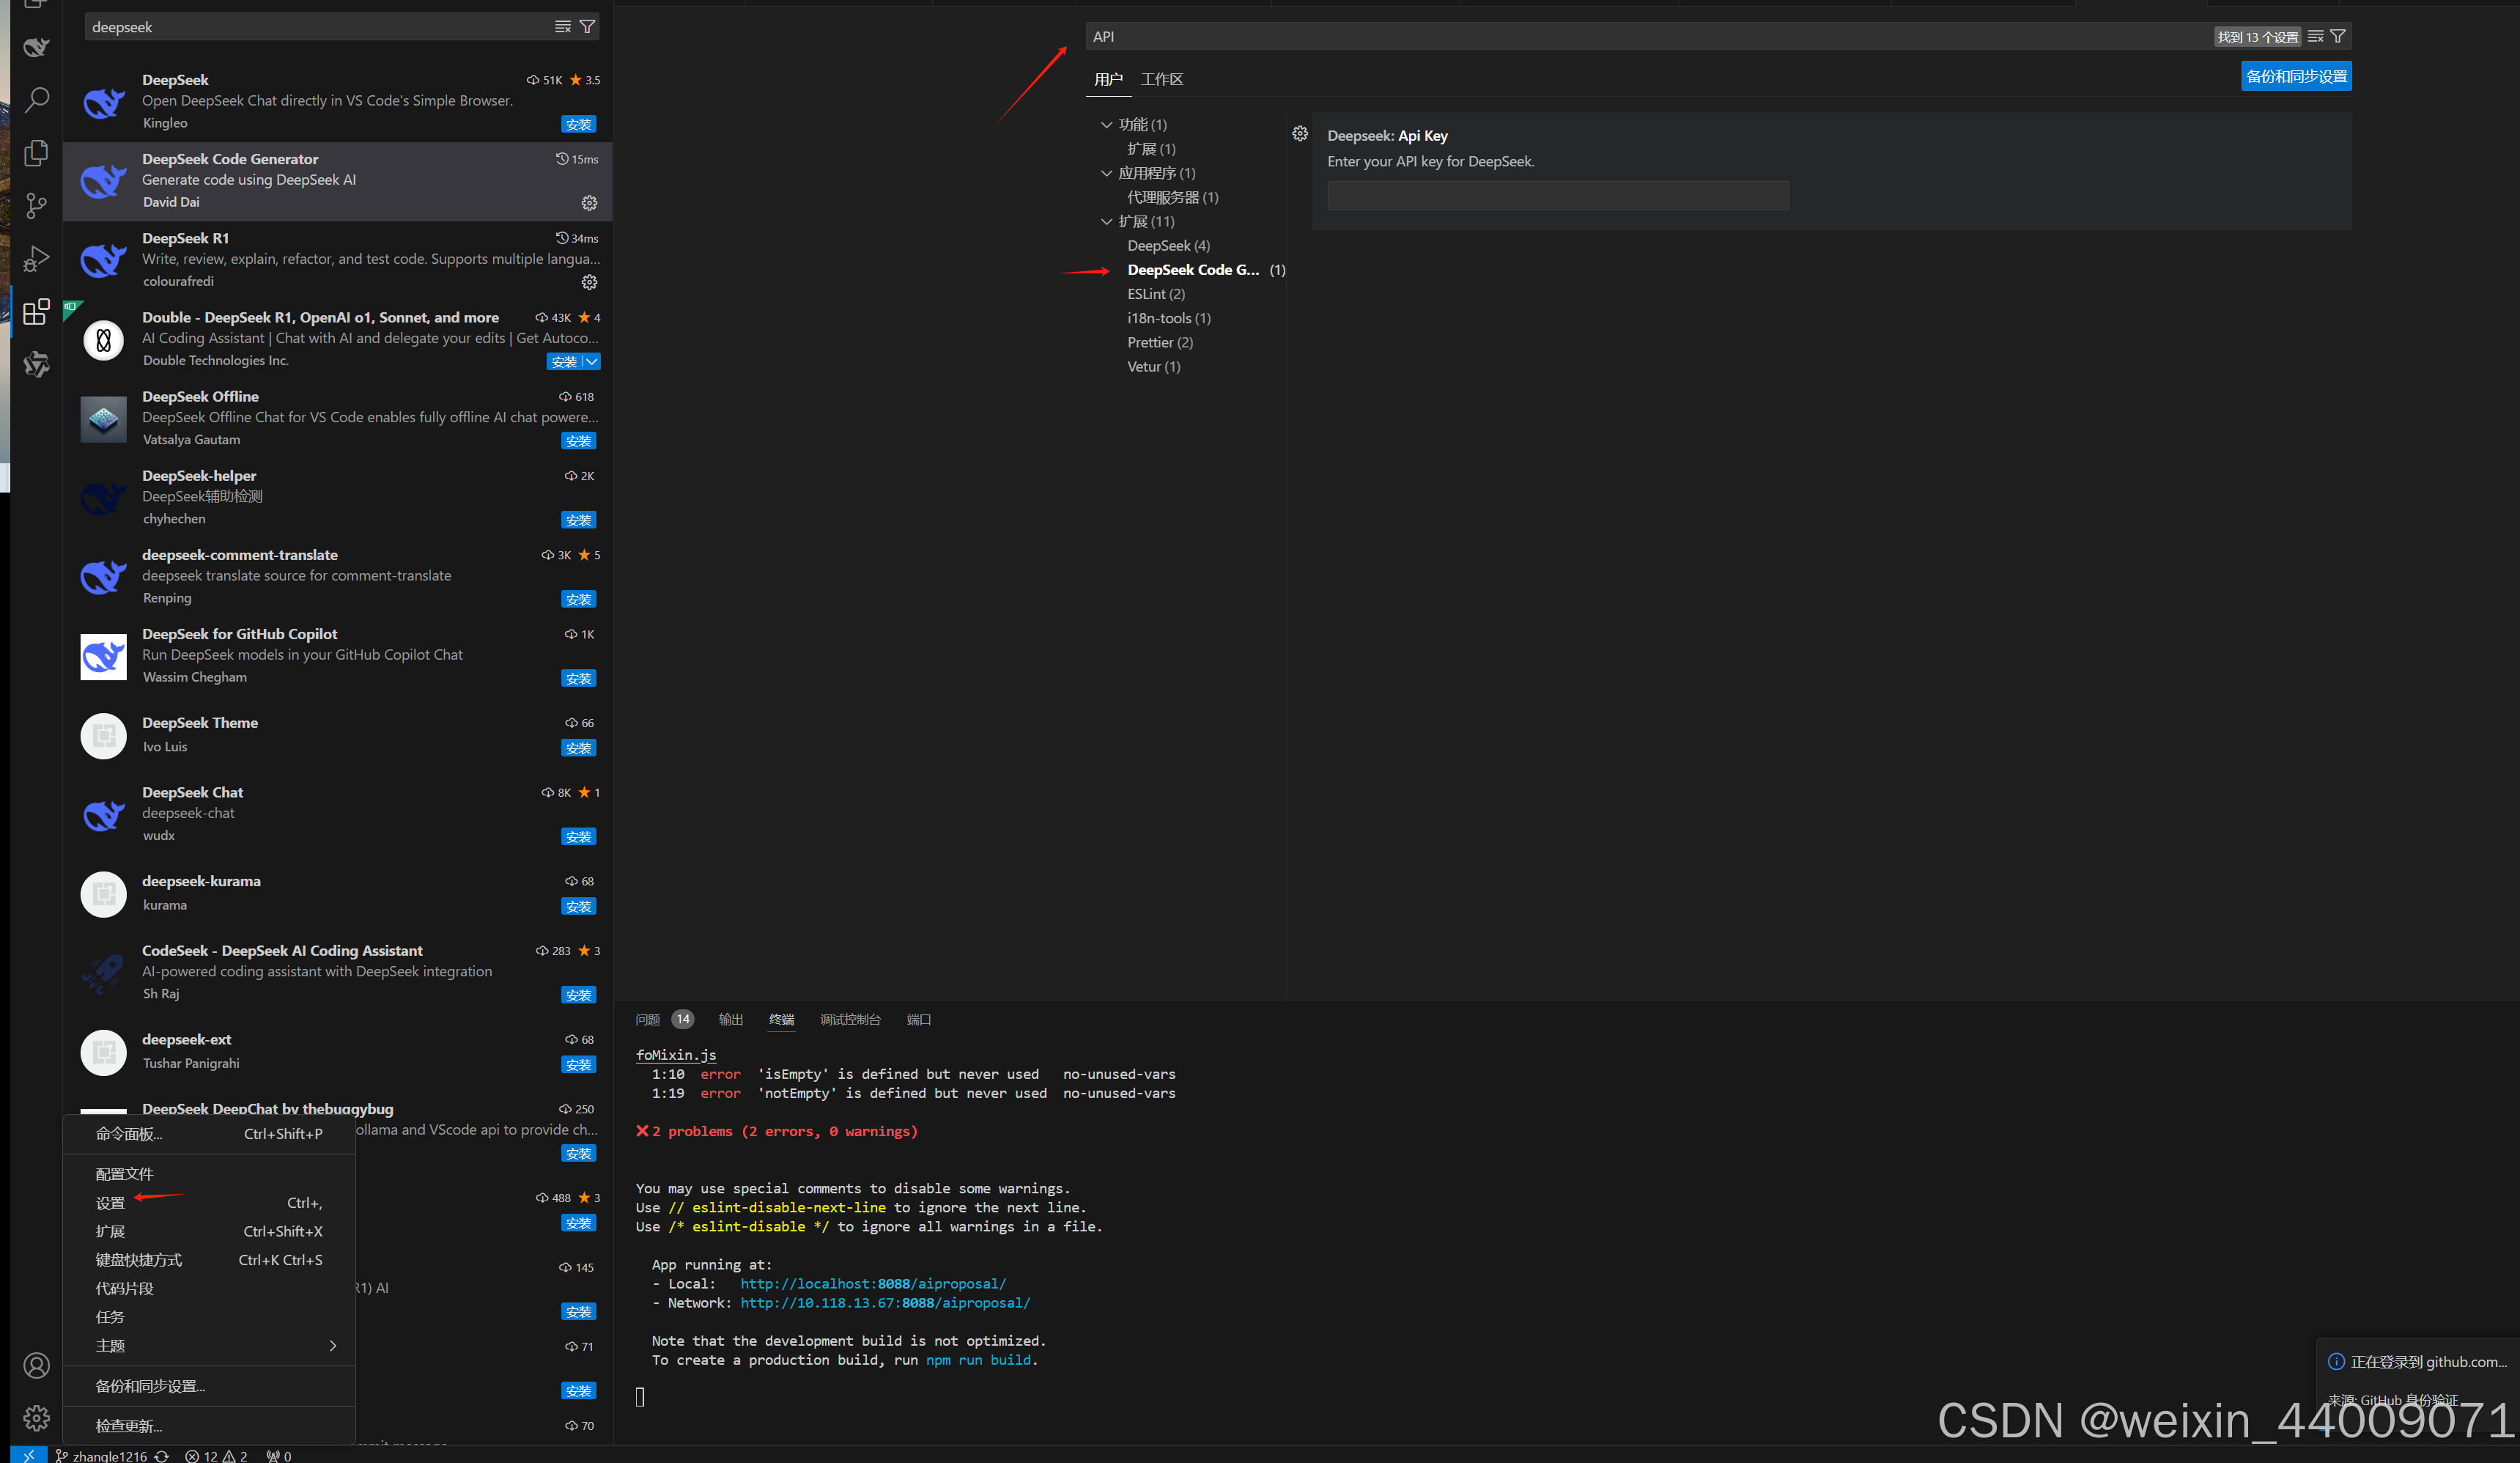
Task: Click filter extensions funnel icon
Action: point(588,27)
